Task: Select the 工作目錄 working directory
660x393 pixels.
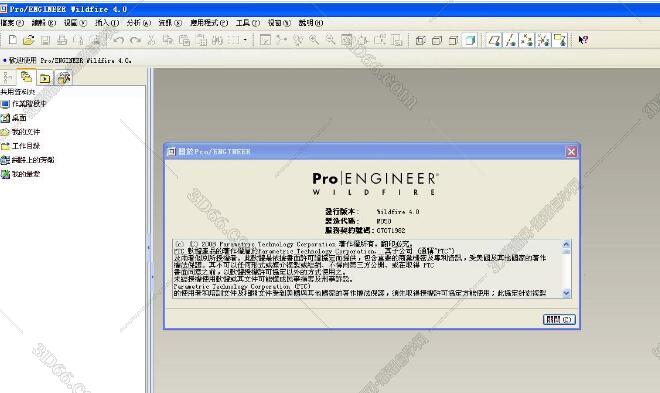Action: coord(21,146)
